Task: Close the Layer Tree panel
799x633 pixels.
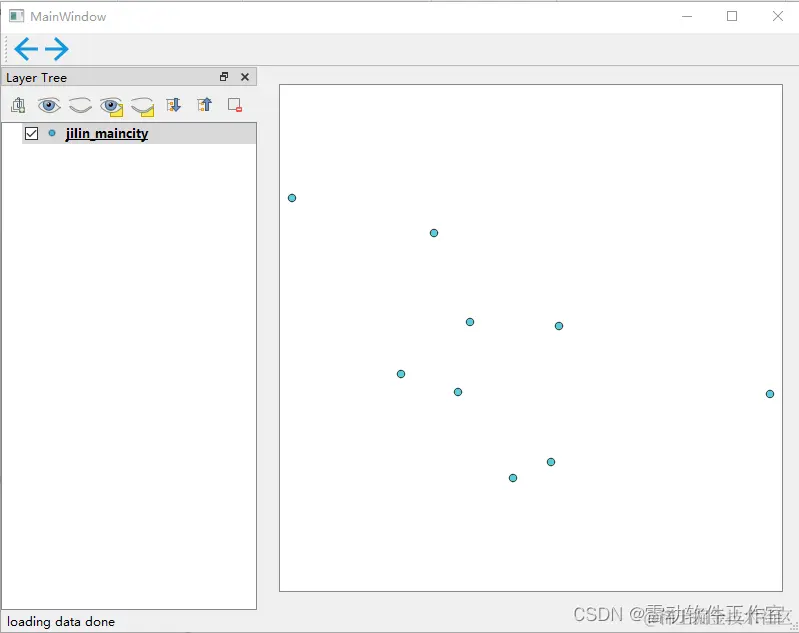Action: point(245,77)
